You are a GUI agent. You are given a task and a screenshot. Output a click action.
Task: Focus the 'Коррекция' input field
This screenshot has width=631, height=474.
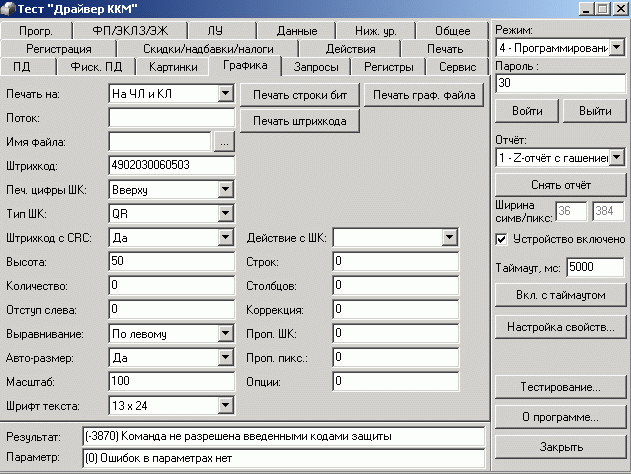pyautogui.click(x=396, y=309)
